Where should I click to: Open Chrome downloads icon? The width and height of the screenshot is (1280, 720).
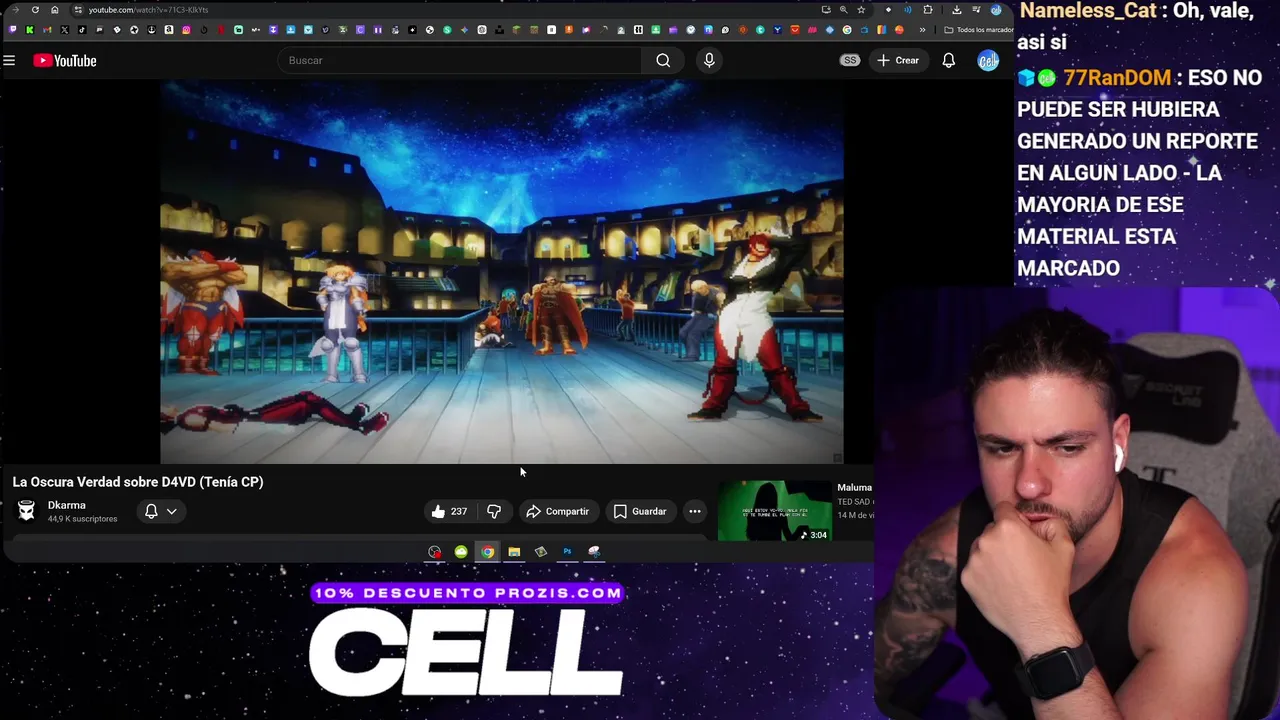(957, 10)
